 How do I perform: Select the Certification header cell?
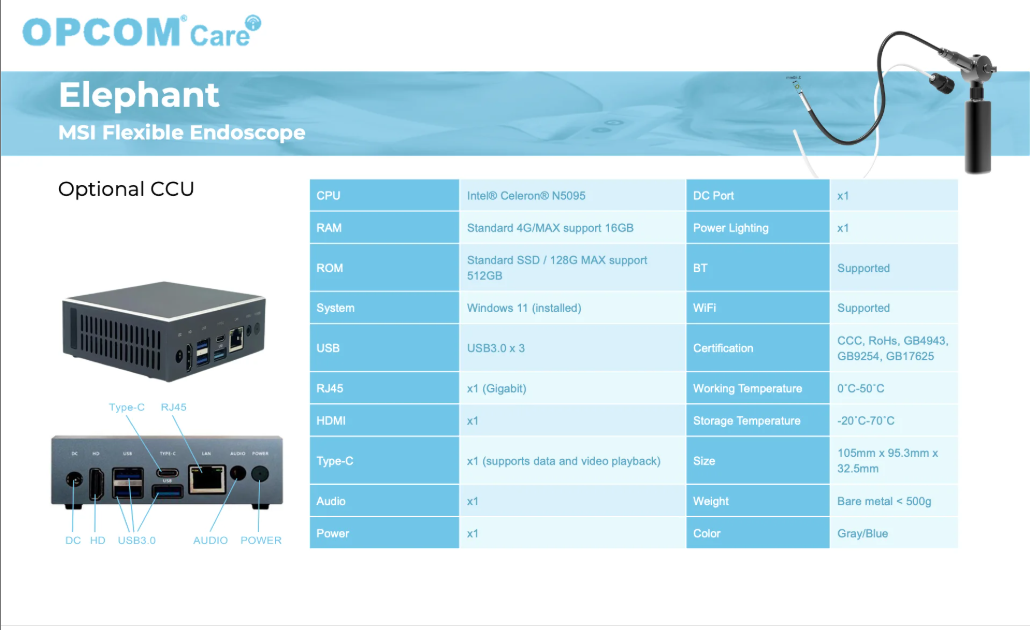pyautogui.click(x=757, y=348)
